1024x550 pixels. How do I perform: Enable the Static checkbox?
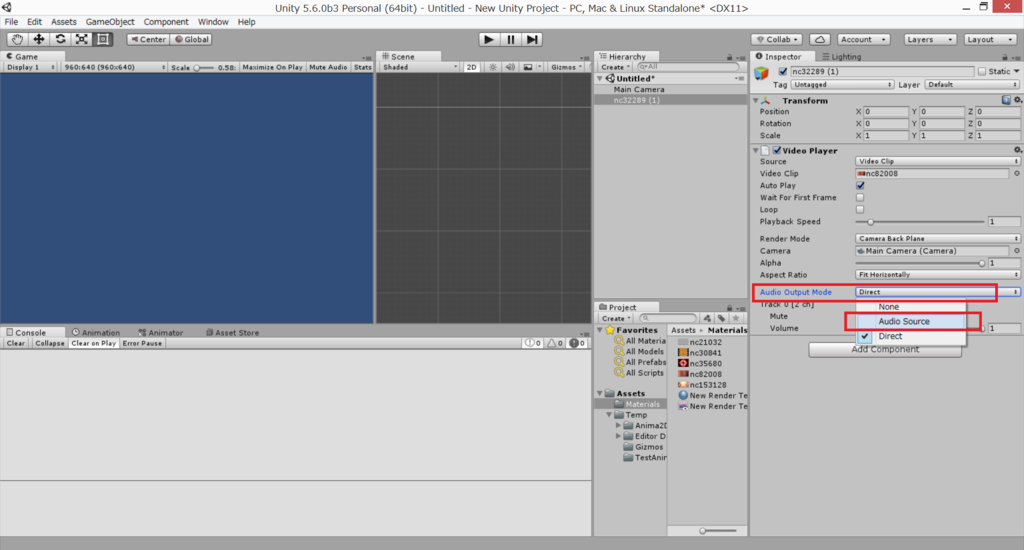click(982, 71)
